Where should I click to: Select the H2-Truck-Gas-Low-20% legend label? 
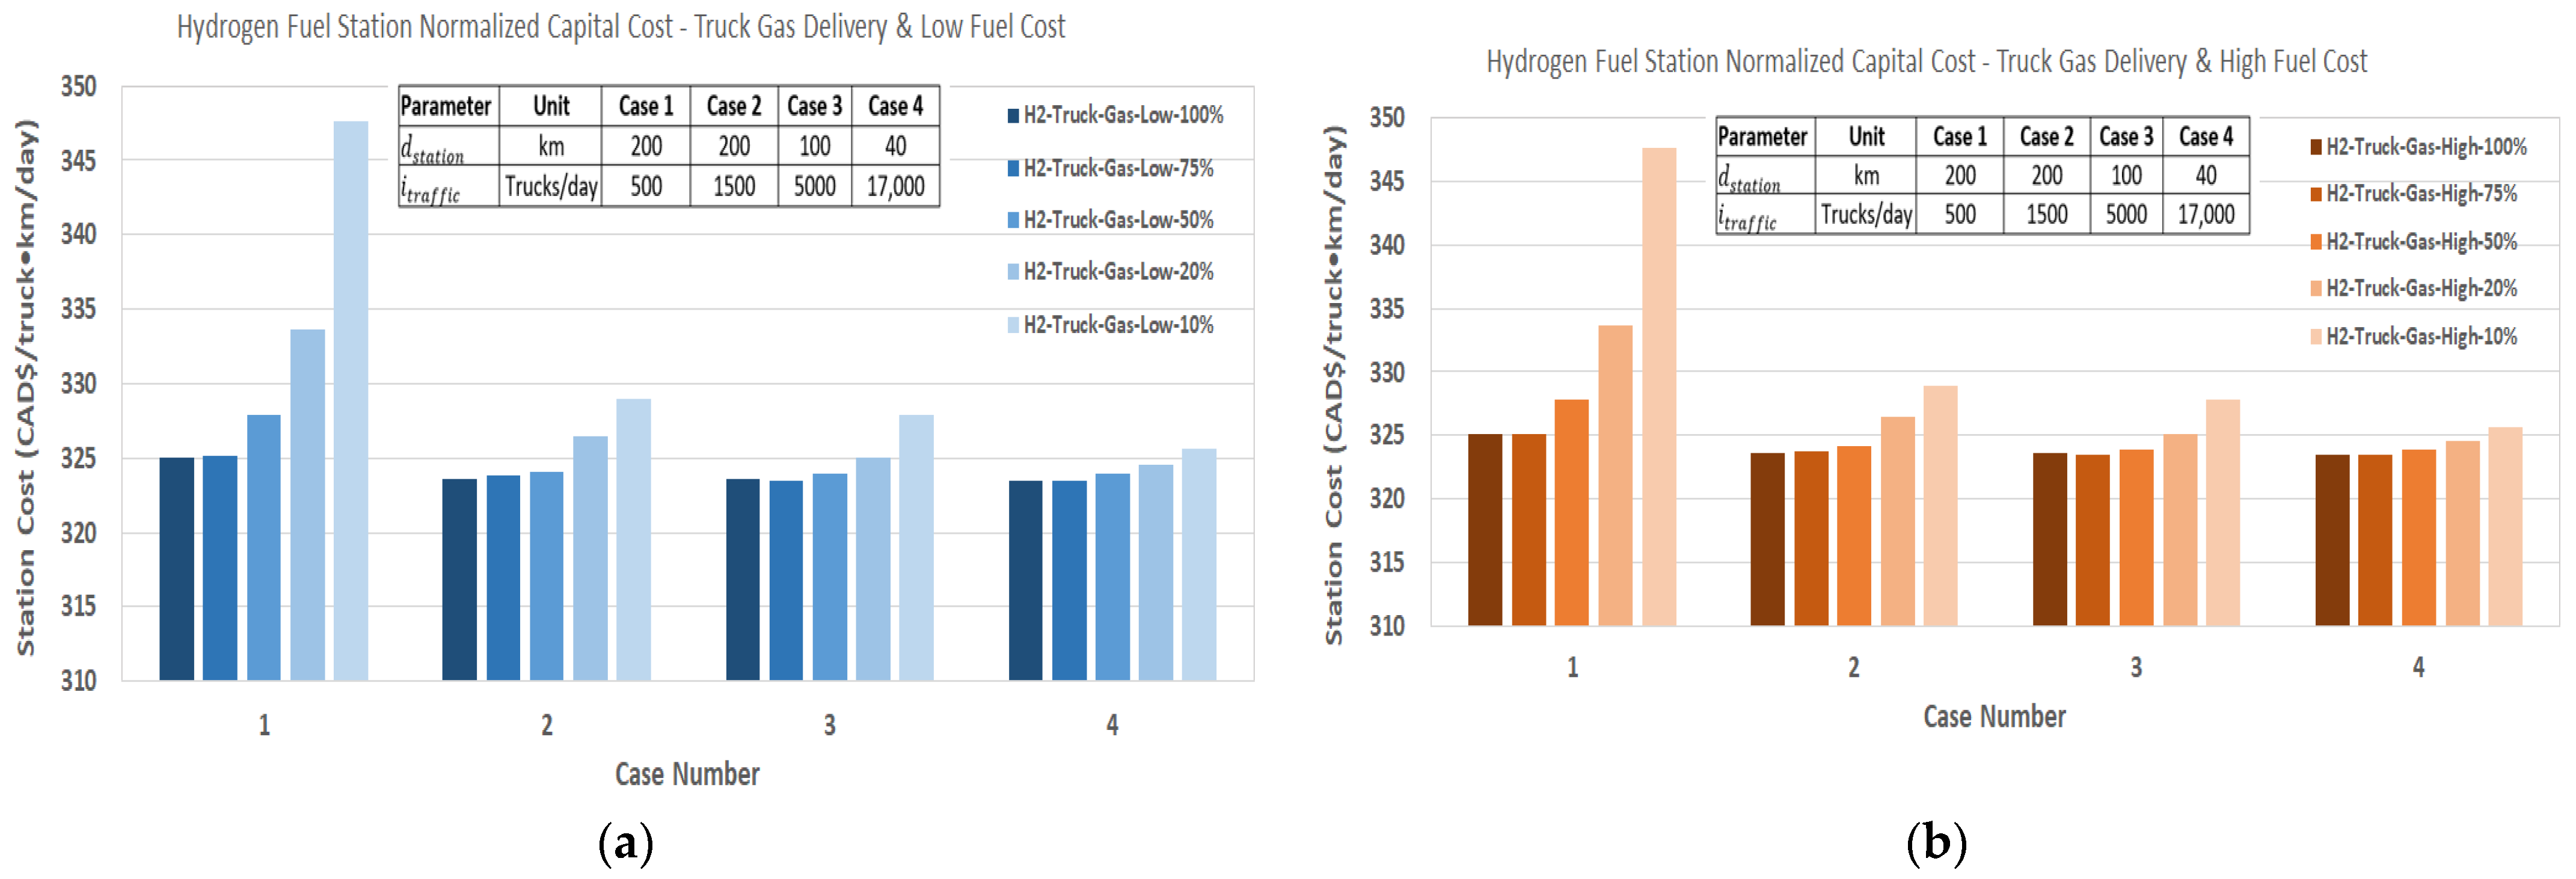pyautogui.click(x=1118, y=272)
